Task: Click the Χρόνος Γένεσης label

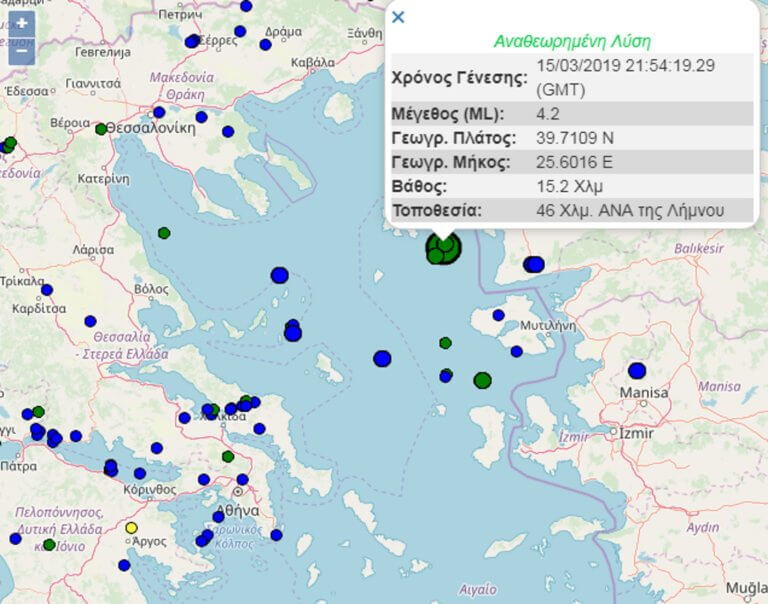Action: (459, 77)
